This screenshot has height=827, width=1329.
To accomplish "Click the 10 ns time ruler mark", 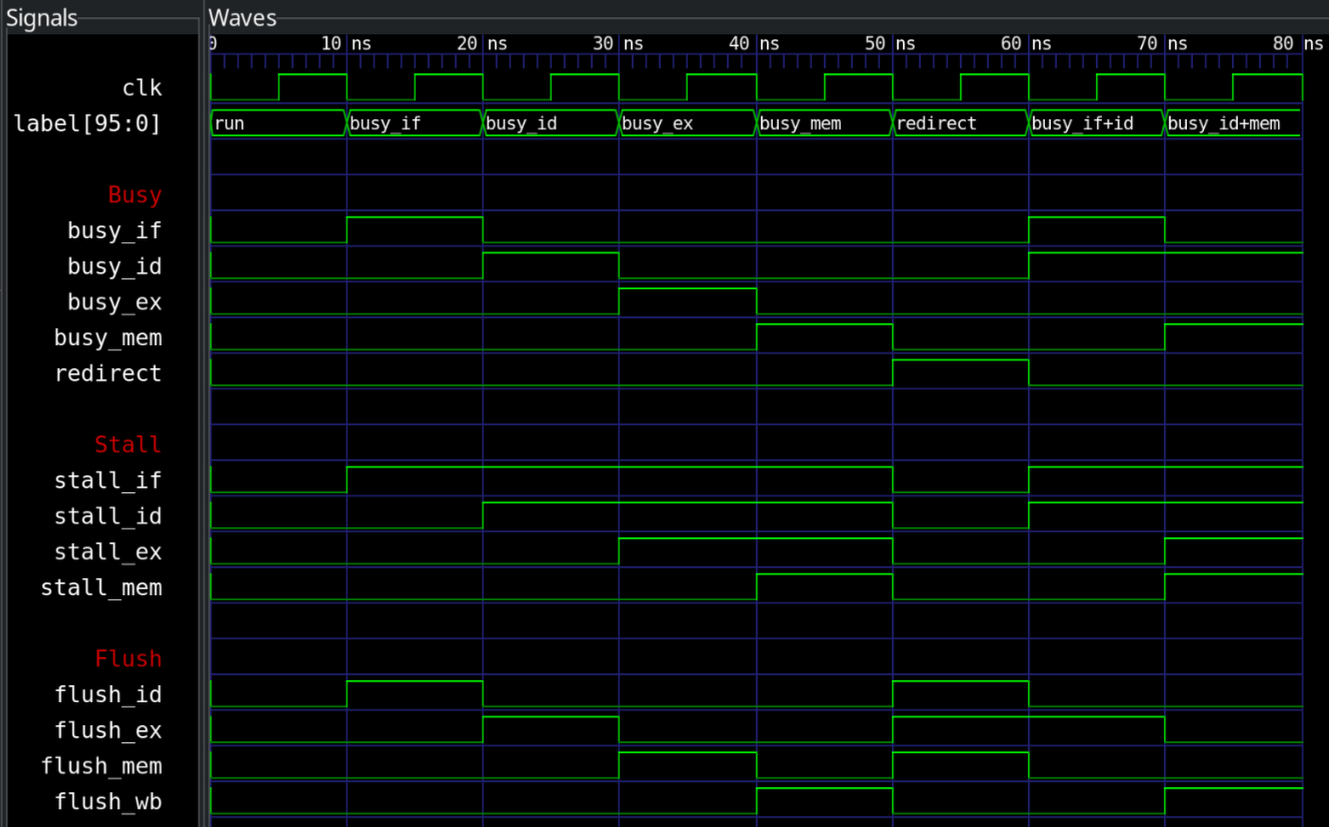I will tap(347, 44).
